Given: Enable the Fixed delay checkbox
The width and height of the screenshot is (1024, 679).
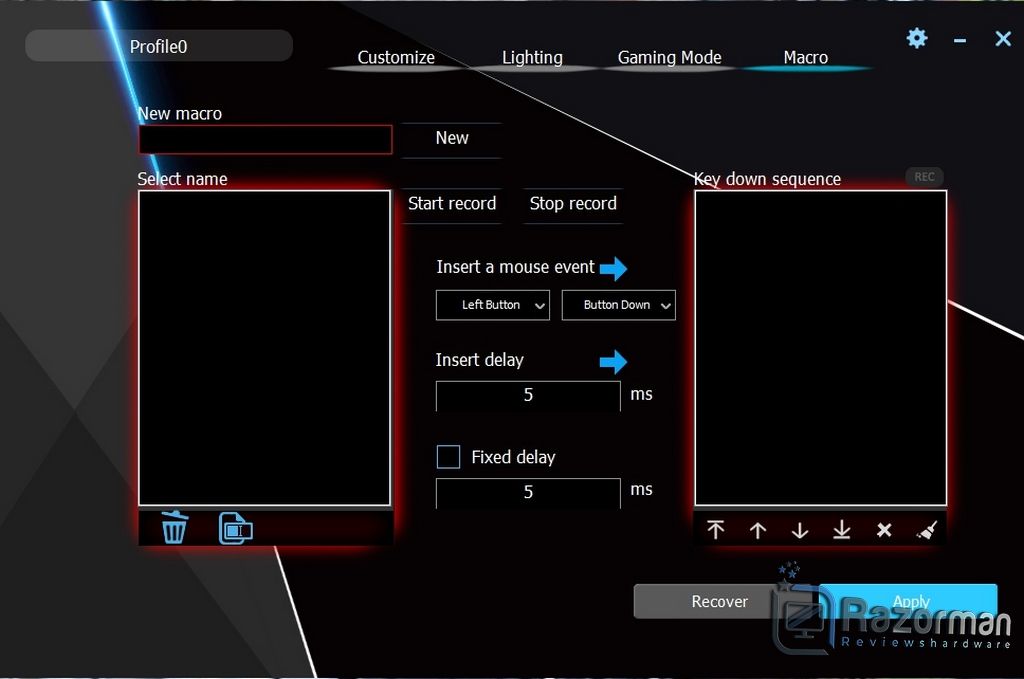Looking at the screenshot, I should tap(448, 456).
